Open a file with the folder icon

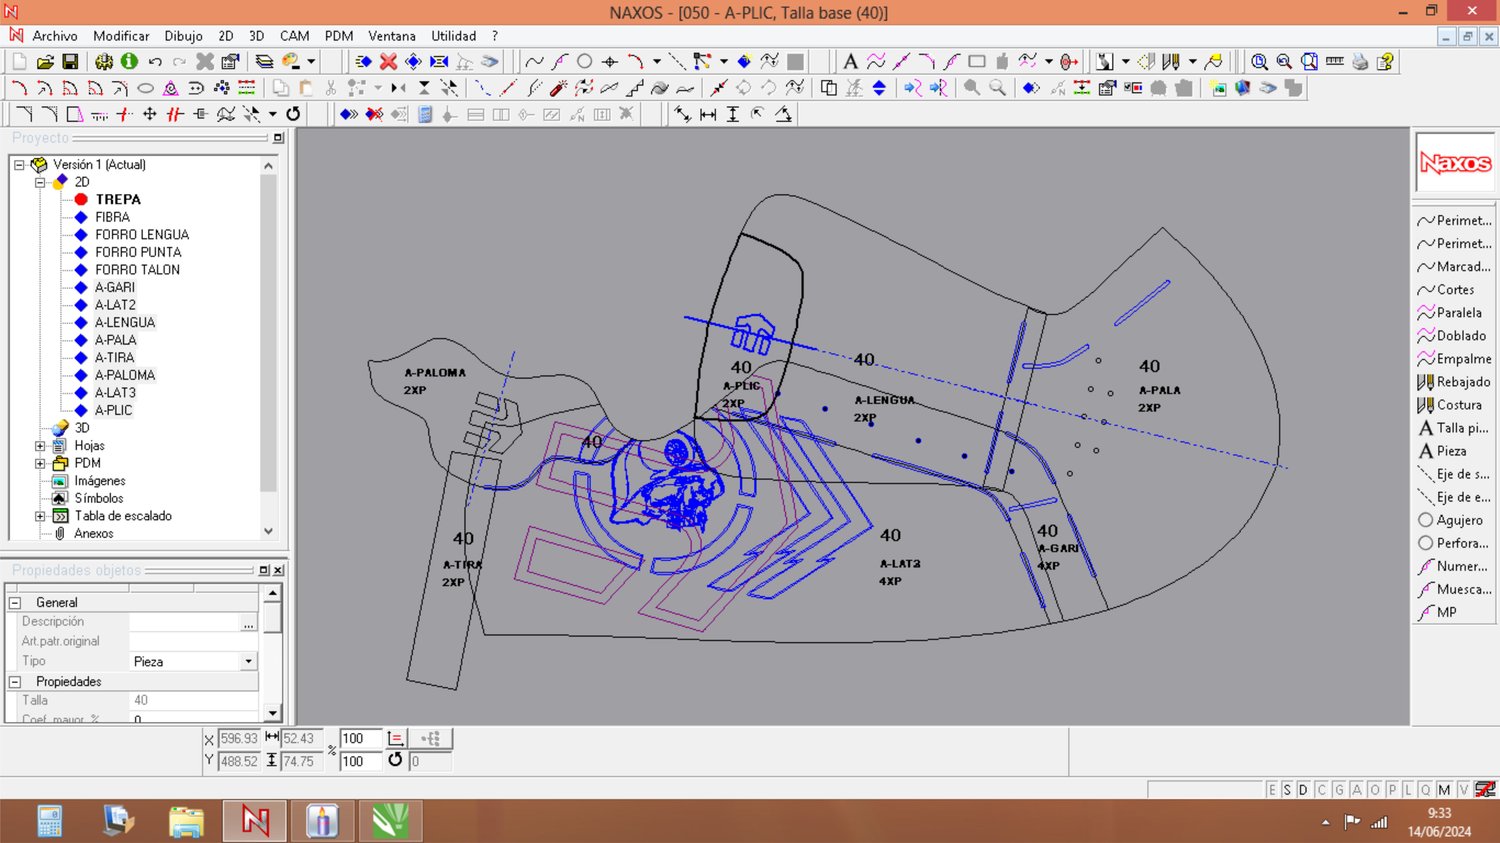pyautogui.click(x=45, y=62)
